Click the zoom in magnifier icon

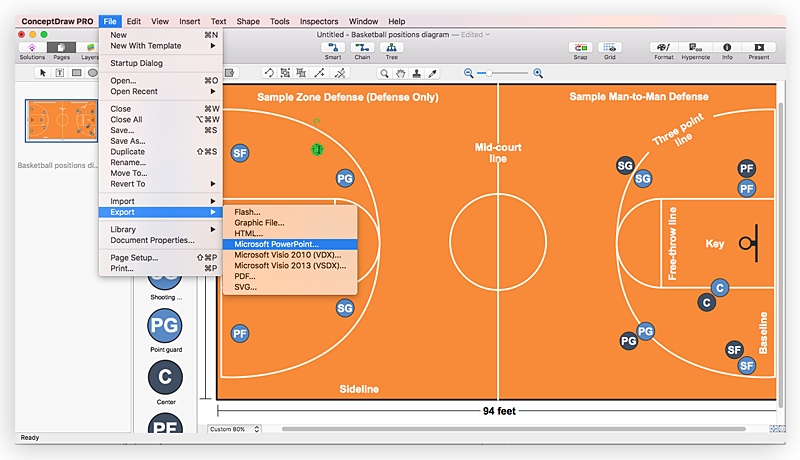pos(538,73)
